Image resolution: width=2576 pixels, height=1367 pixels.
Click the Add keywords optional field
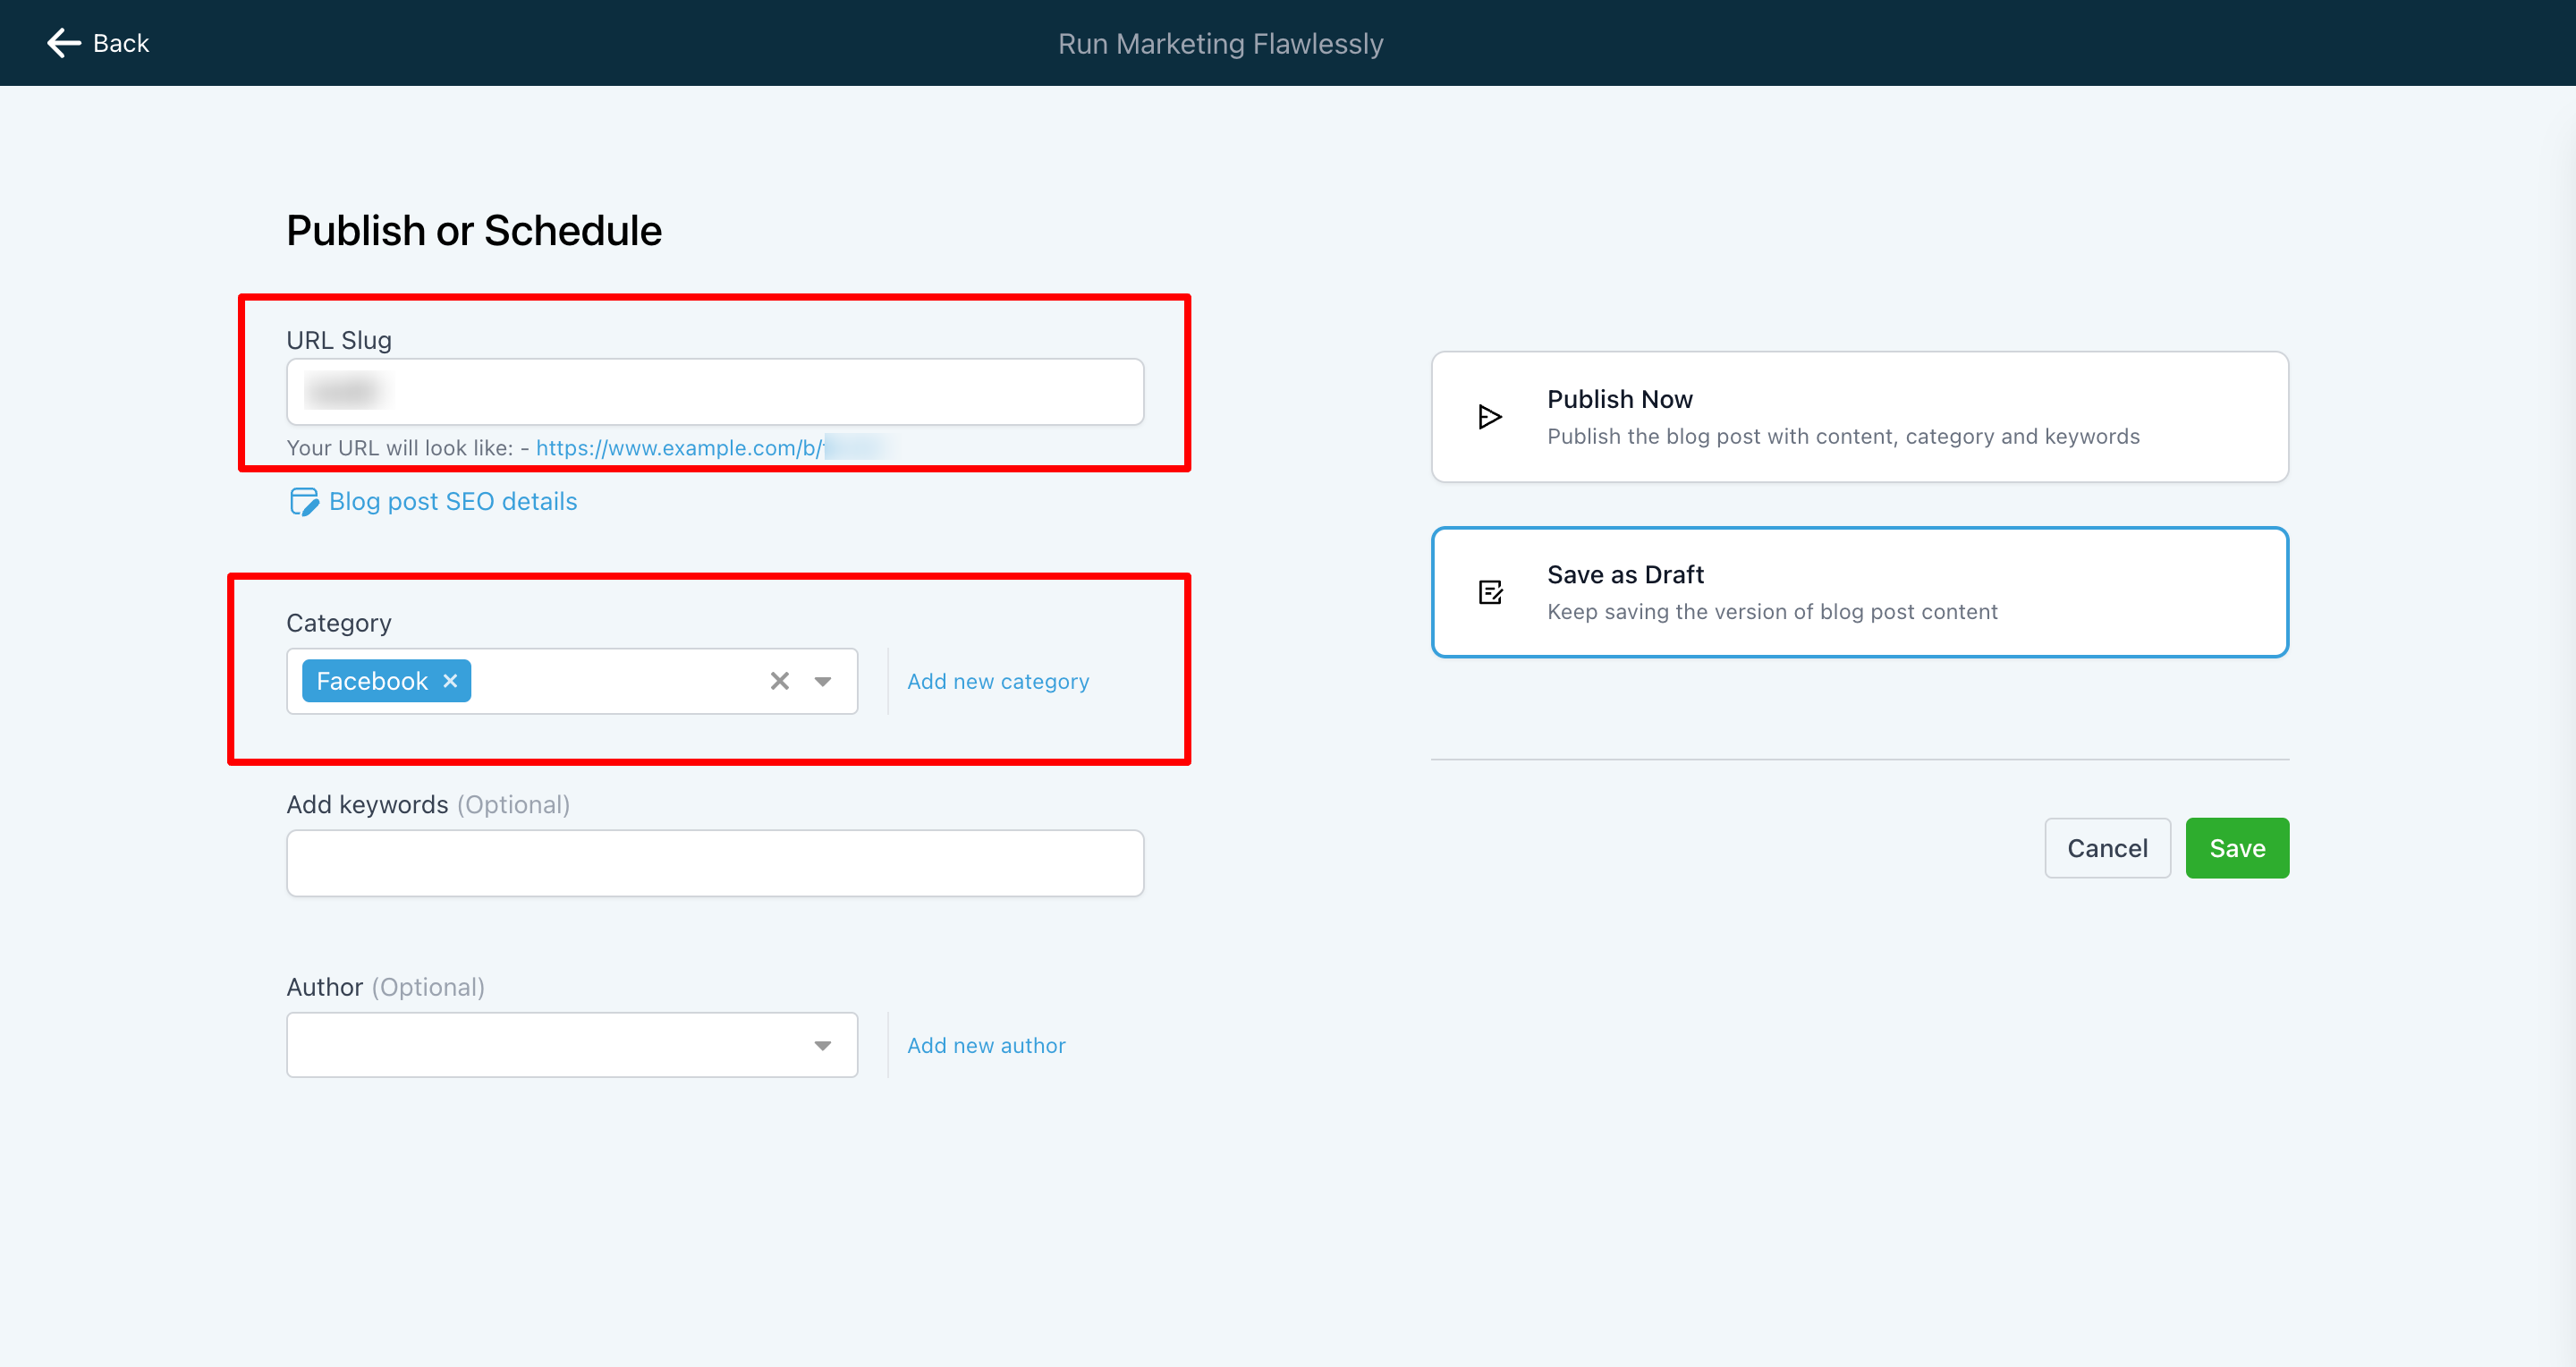click(716, 862)
